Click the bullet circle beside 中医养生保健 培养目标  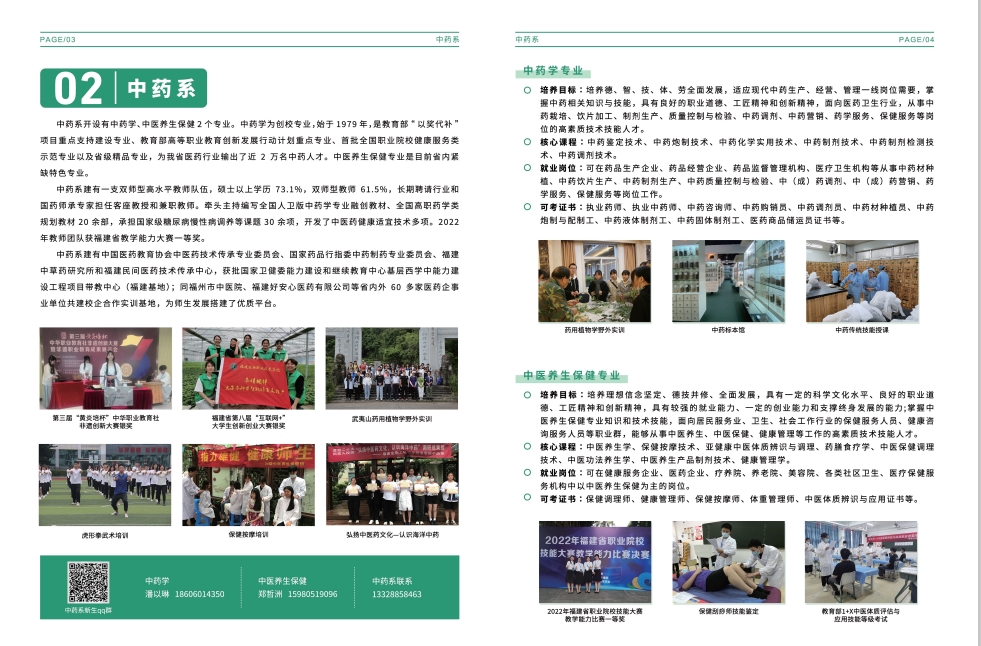tap(527, 395)
